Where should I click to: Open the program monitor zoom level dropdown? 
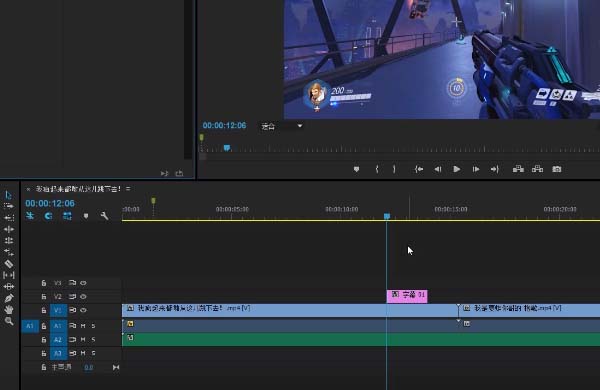tap(282, 126)
